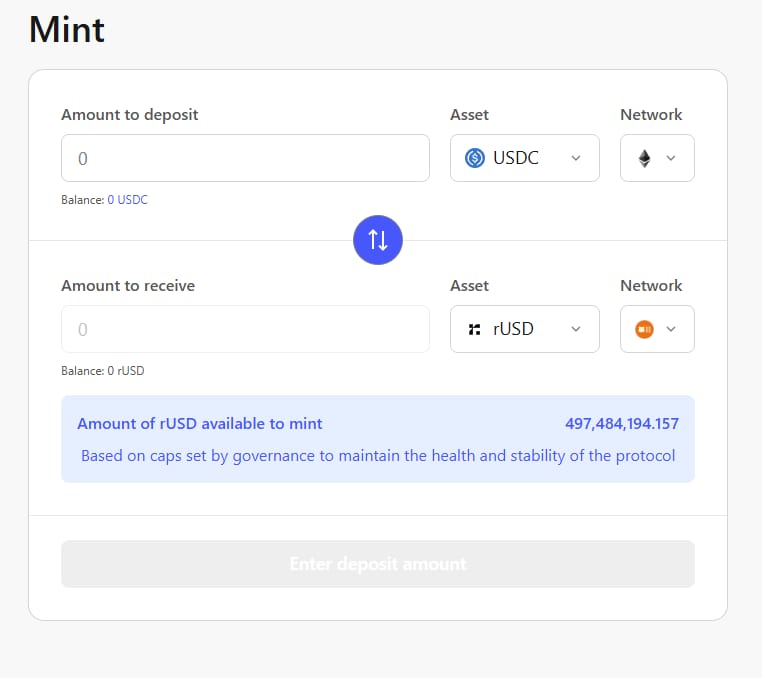Click the rUSD token icon

tap(475, 329)
